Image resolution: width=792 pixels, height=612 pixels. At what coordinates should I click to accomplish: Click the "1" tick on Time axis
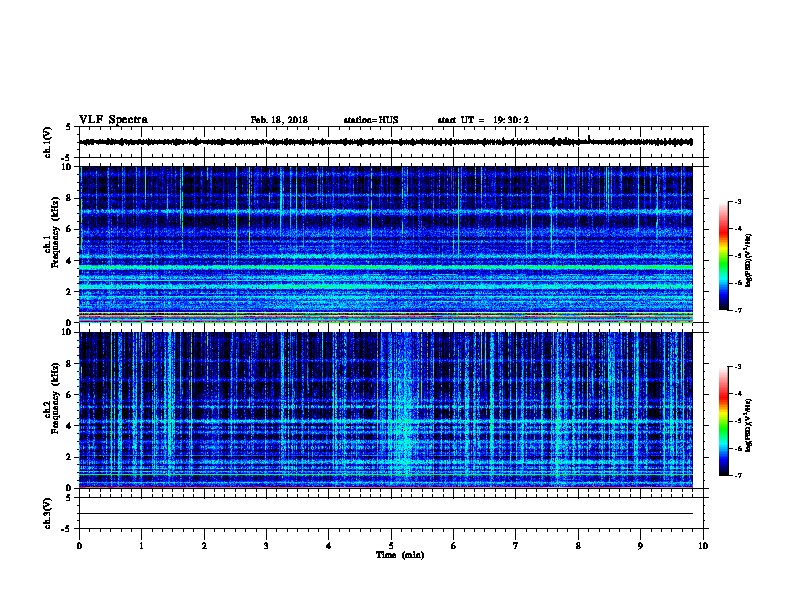pyautogui.click(x=141, y=546)
